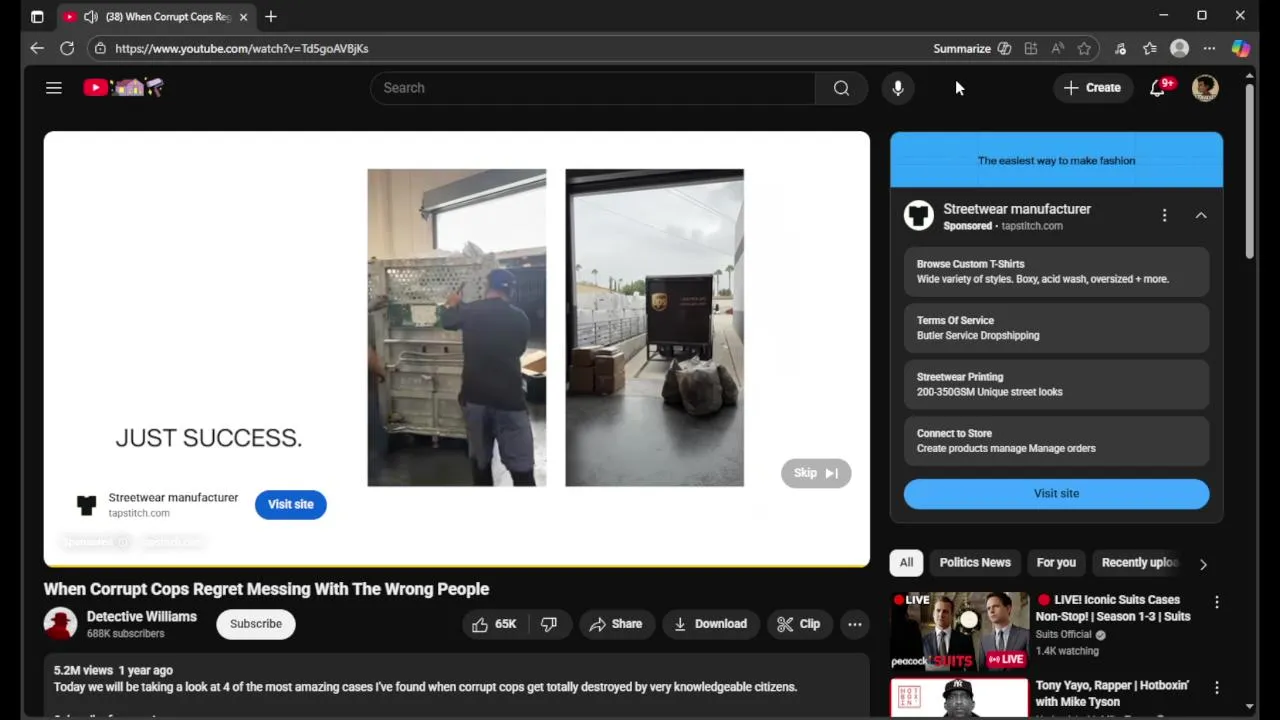Image resolution: width=1280 pixels, height=720 pixels.
Task: Select the For you chip
Action: [1056, 563]
